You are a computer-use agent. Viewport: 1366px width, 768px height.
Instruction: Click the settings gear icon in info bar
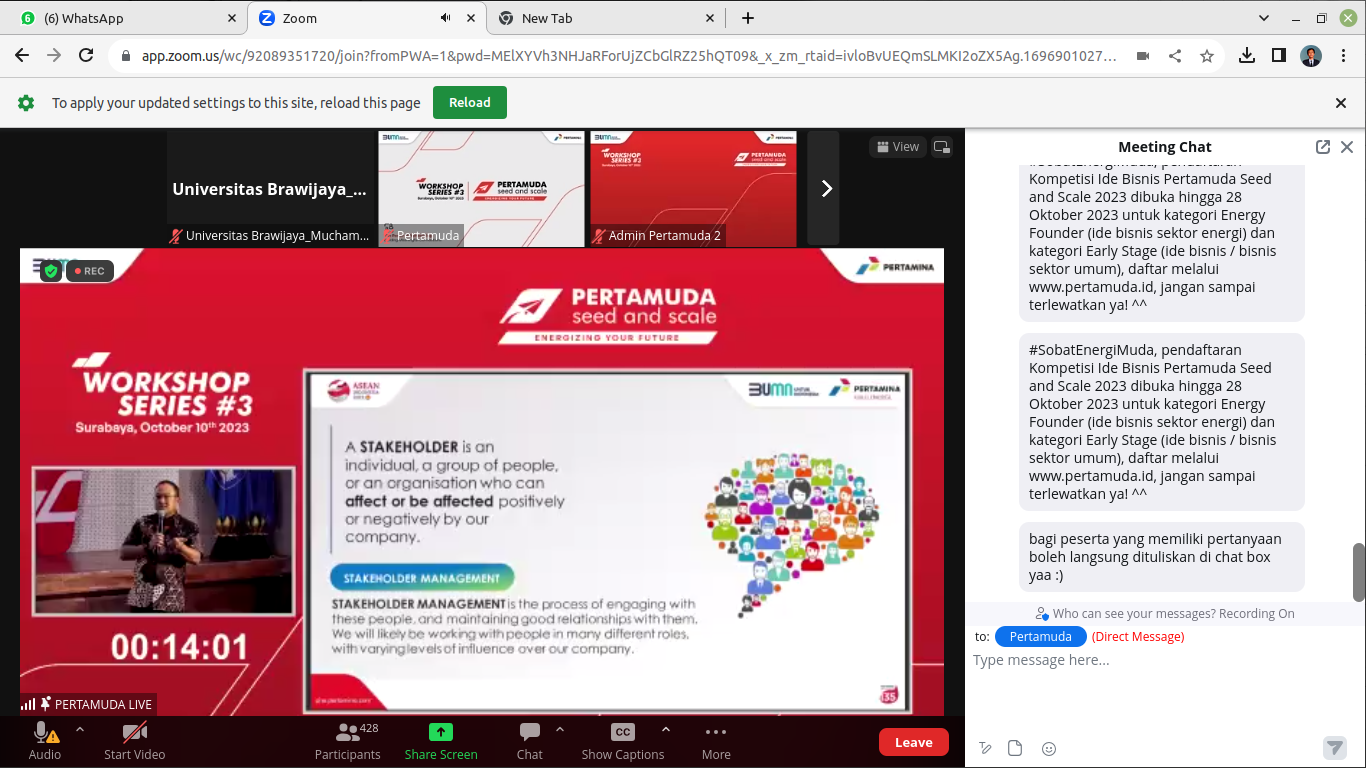(26, 102)
